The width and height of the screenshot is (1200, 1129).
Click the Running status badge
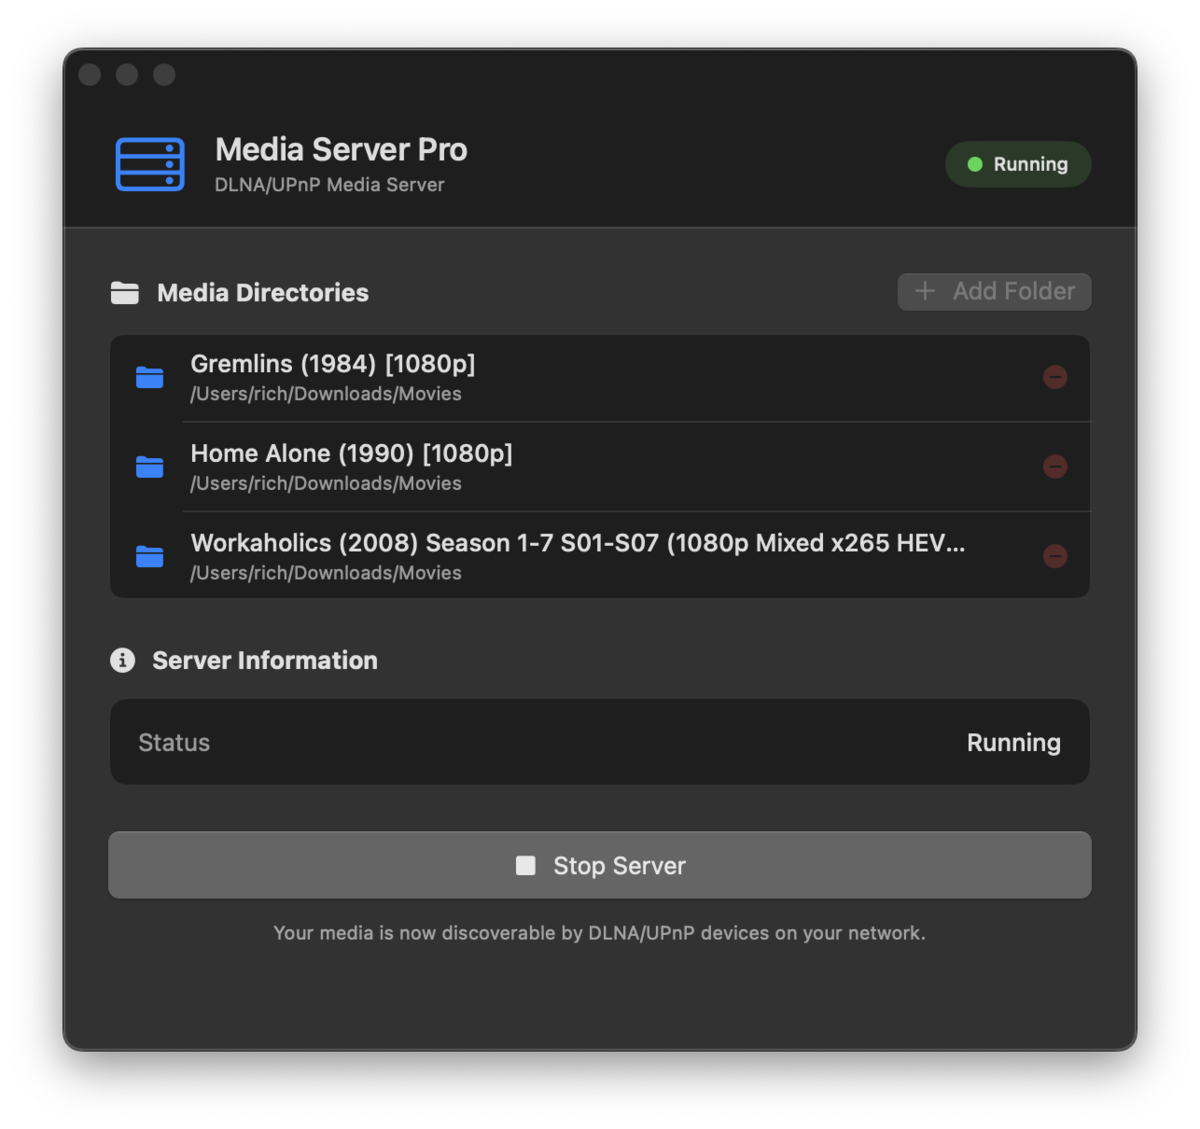click(1018, 164)
